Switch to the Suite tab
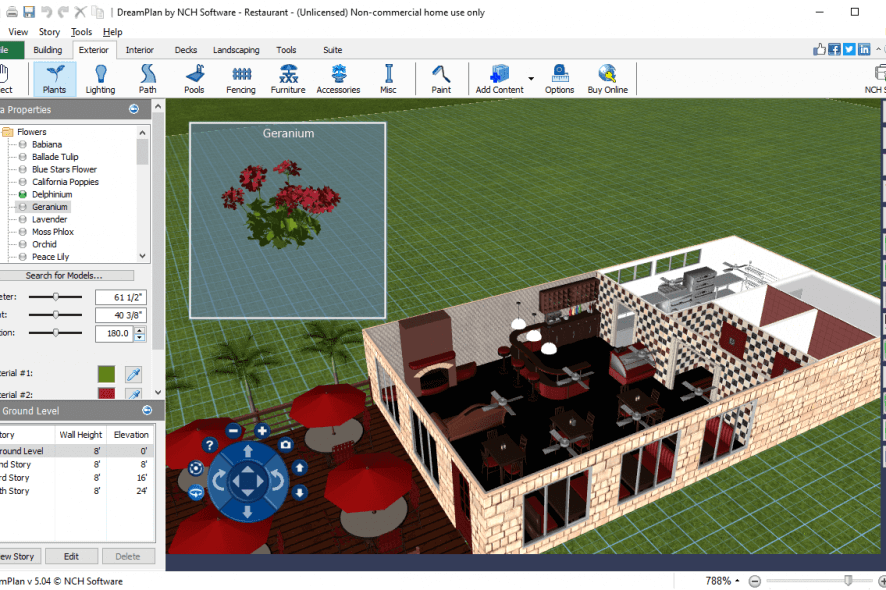 (333, 50)
